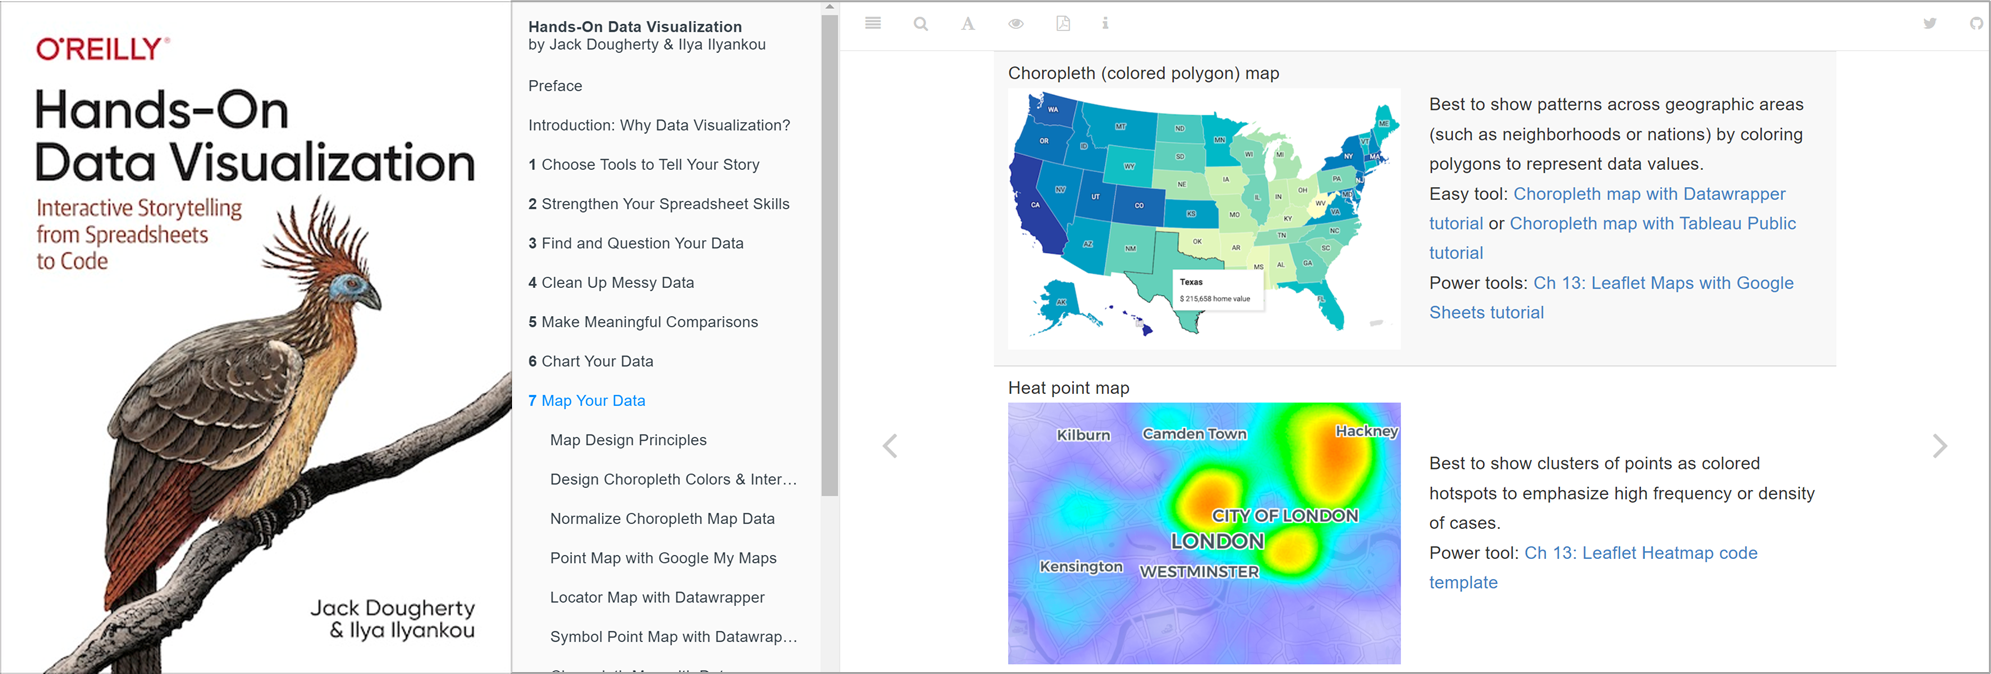The image size is (1991, 674).
Task: Open chapter 4 Clean Up Messy Data
Action: click(x=611, y=282)
